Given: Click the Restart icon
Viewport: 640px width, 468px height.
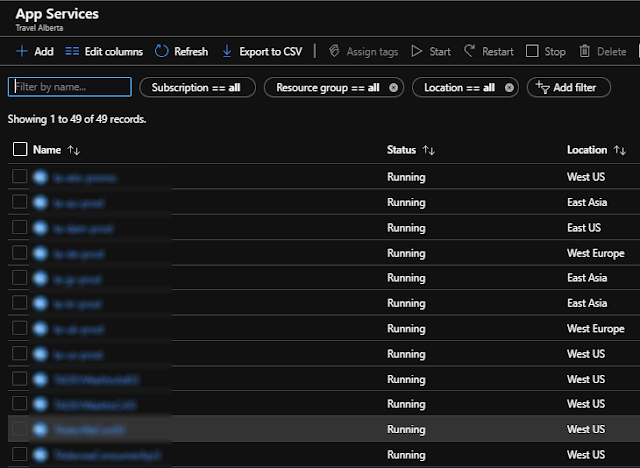Looking at the screenshot, I should click(469, 51).
